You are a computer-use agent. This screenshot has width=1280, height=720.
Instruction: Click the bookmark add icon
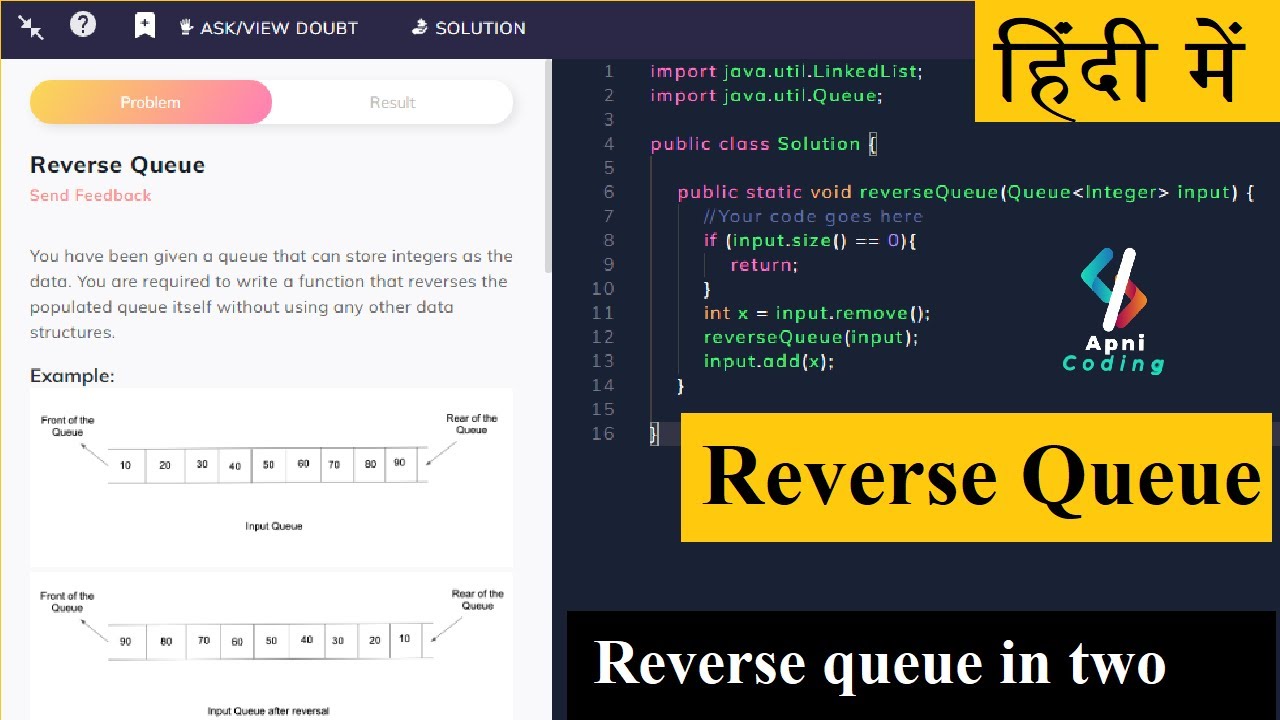[144, 26]
